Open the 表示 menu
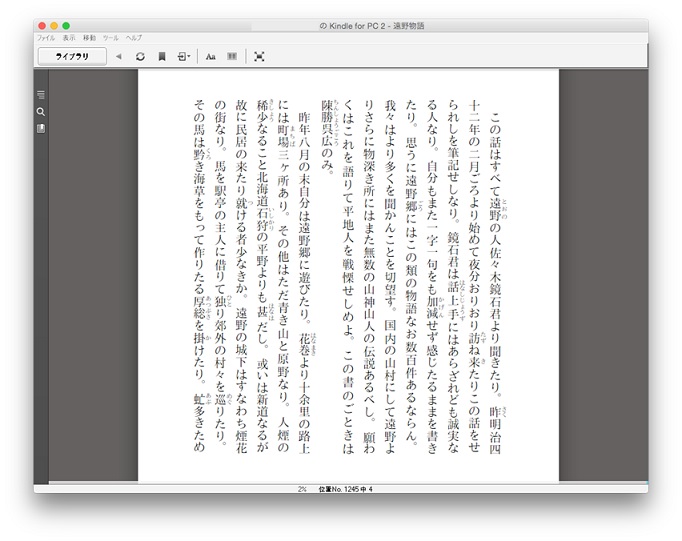The height and width of the screenshot is (541, 682). (x=69, y=37)
